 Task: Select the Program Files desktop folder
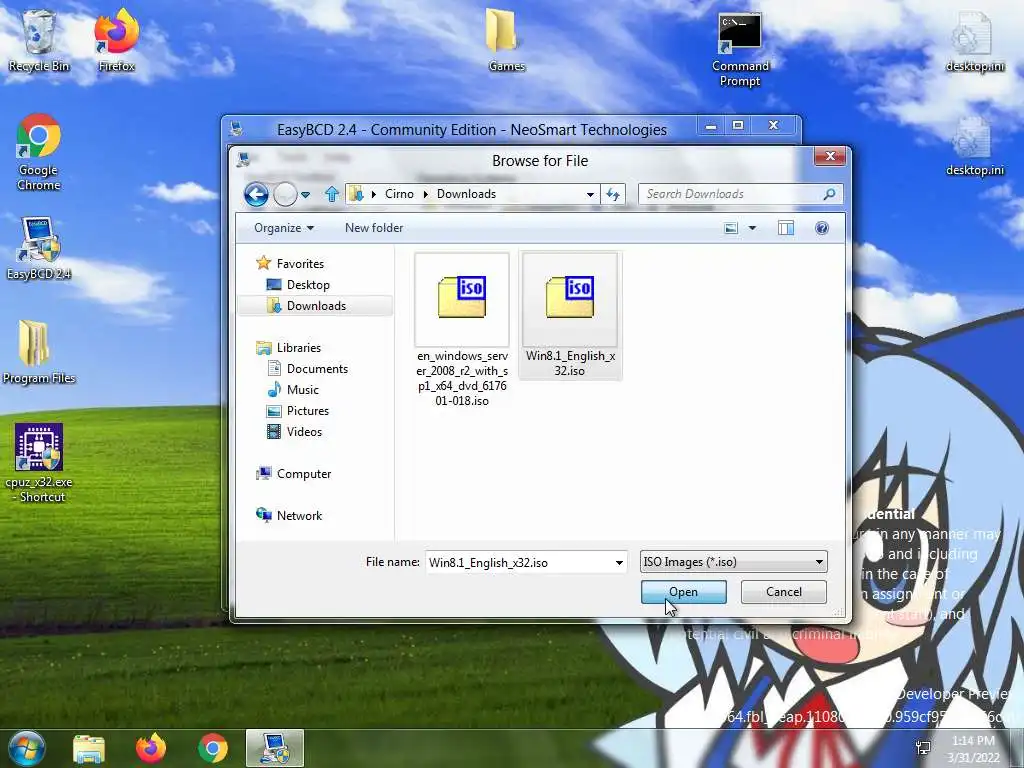pyautogui.click(x=39, y=352)
